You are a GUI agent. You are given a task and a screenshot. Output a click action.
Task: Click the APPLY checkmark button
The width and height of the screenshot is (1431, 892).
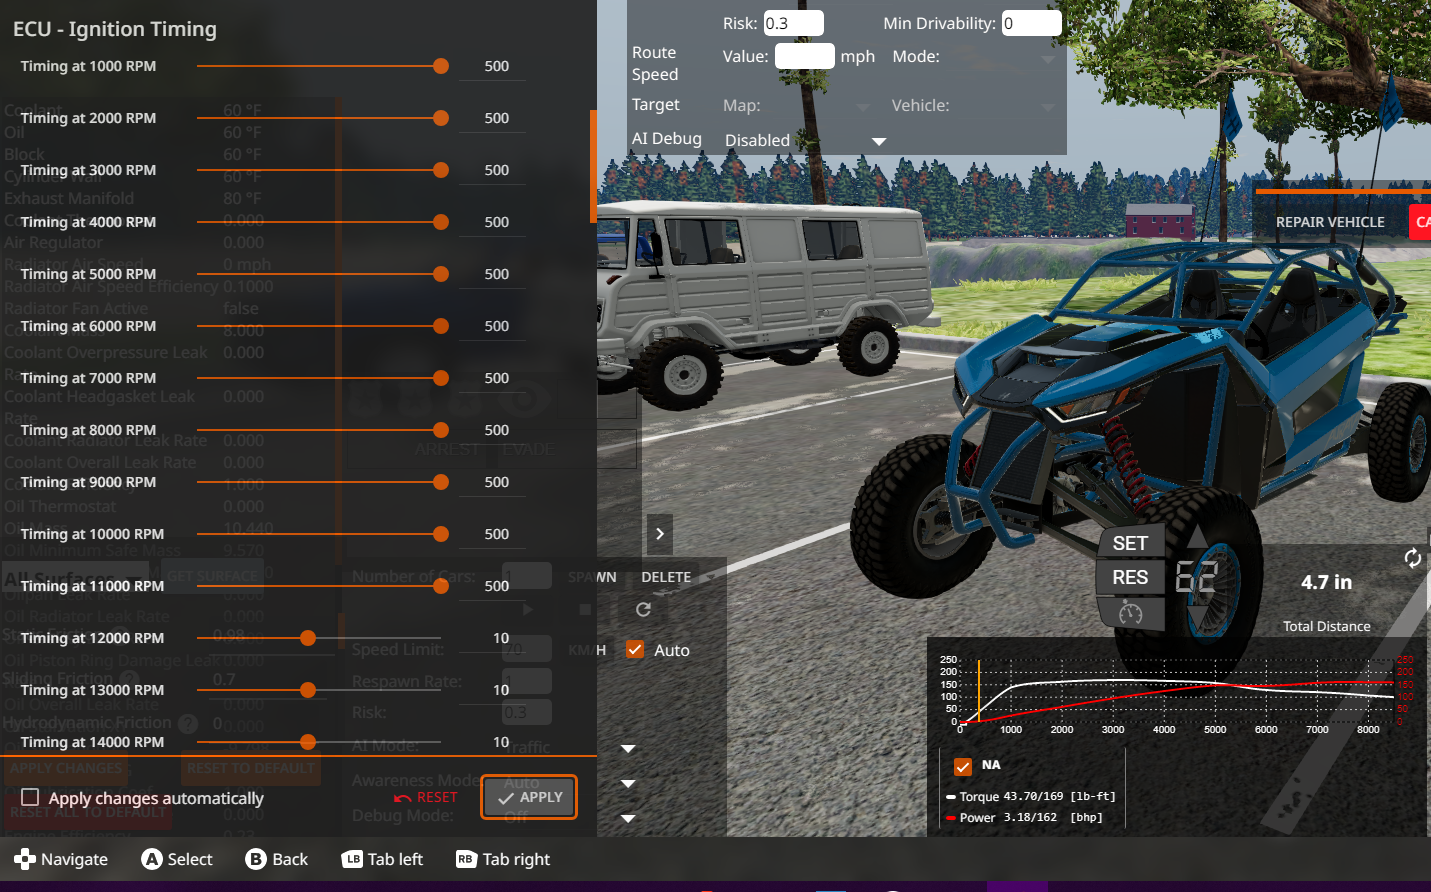point(529,797)
